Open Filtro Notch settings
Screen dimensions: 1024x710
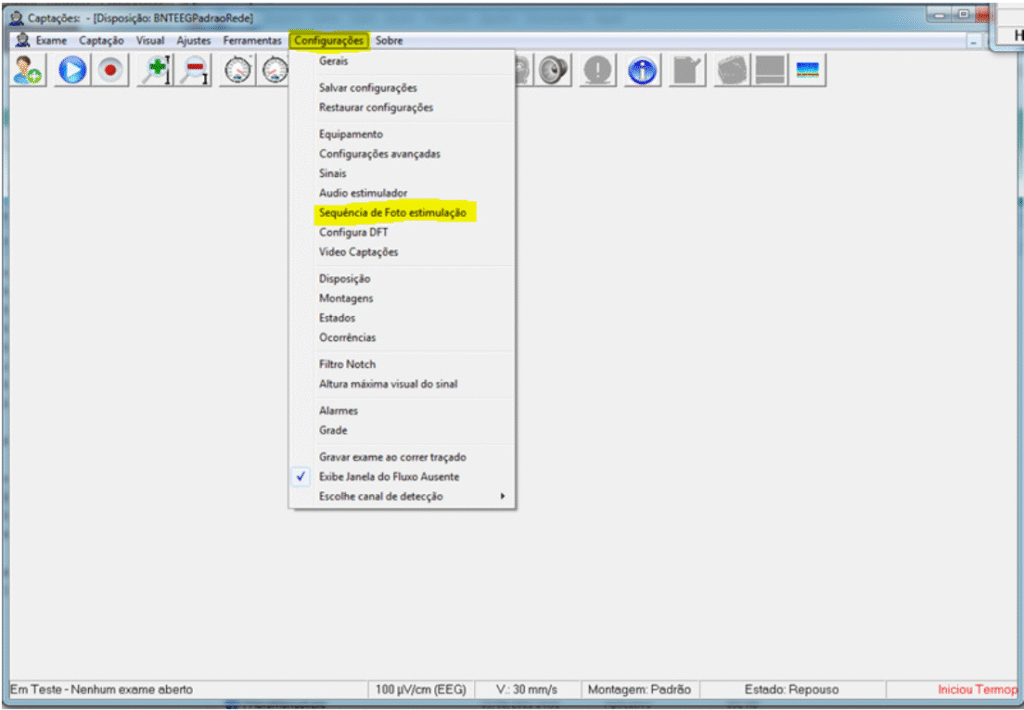(347, 364)
